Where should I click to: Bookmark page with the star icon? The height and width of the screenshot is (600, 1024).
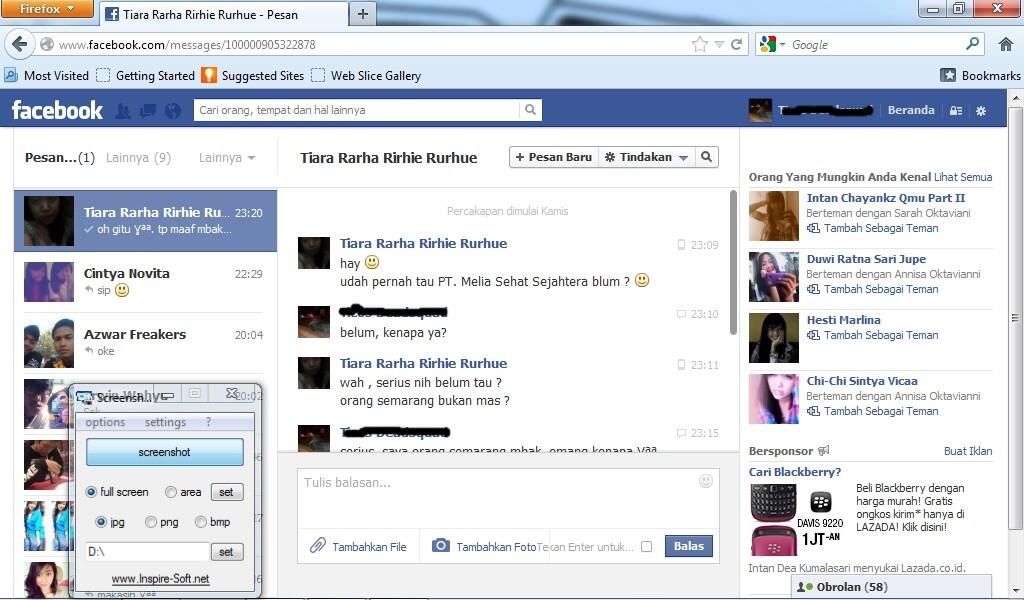[699, 44]
